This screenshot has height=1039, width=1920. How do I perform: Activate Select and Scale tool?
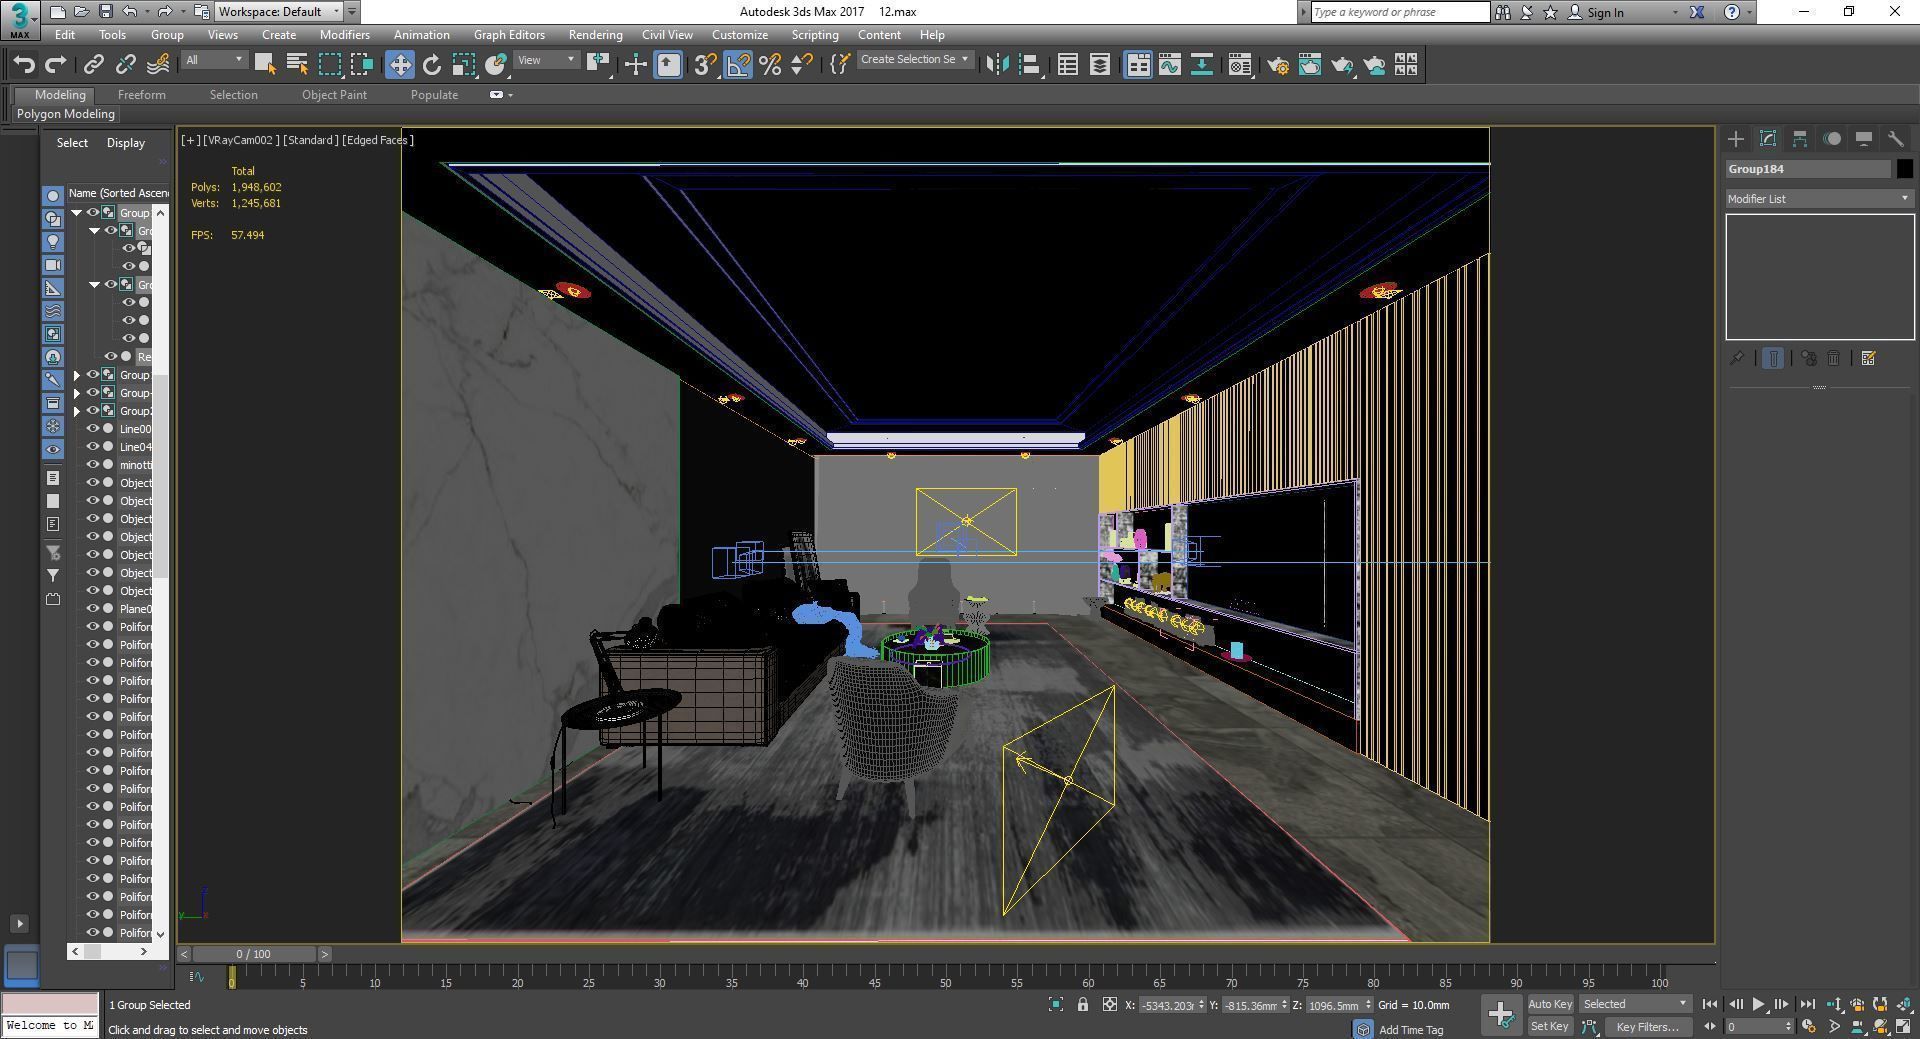click(464, 65)
